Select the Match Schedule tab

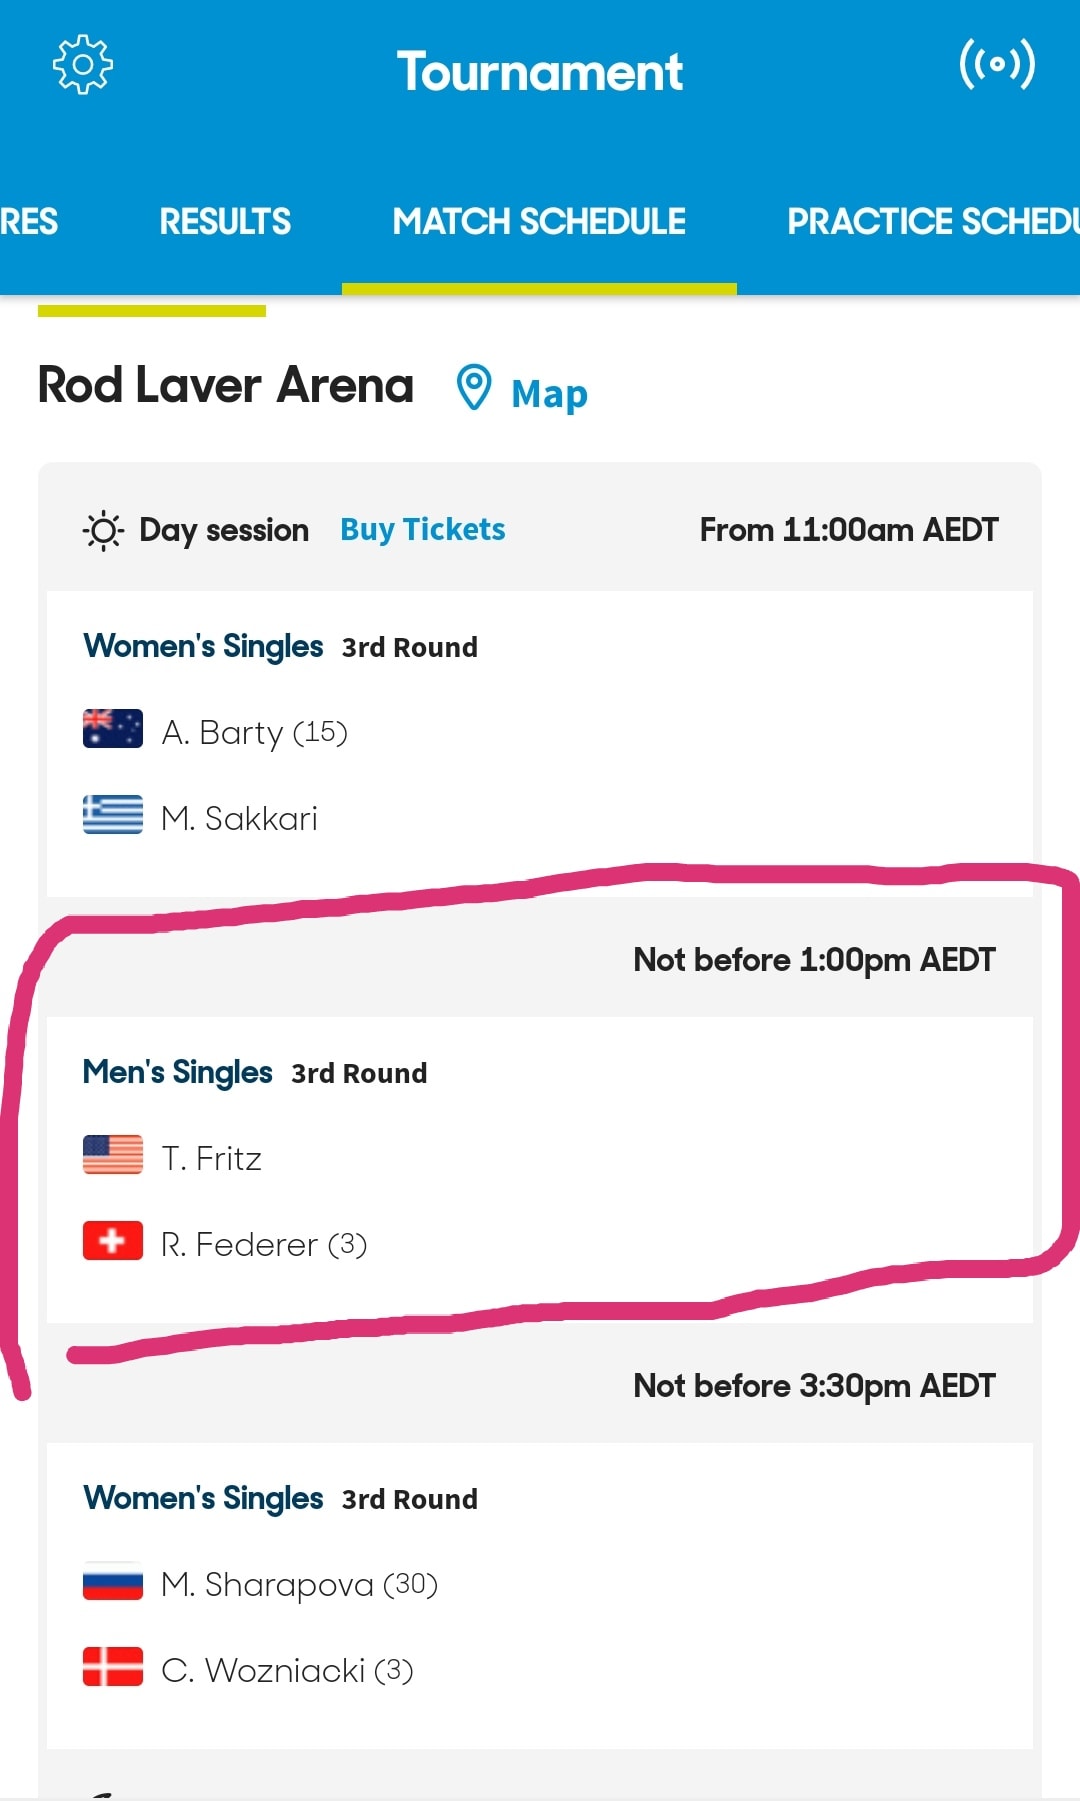[x=539, y=221]
